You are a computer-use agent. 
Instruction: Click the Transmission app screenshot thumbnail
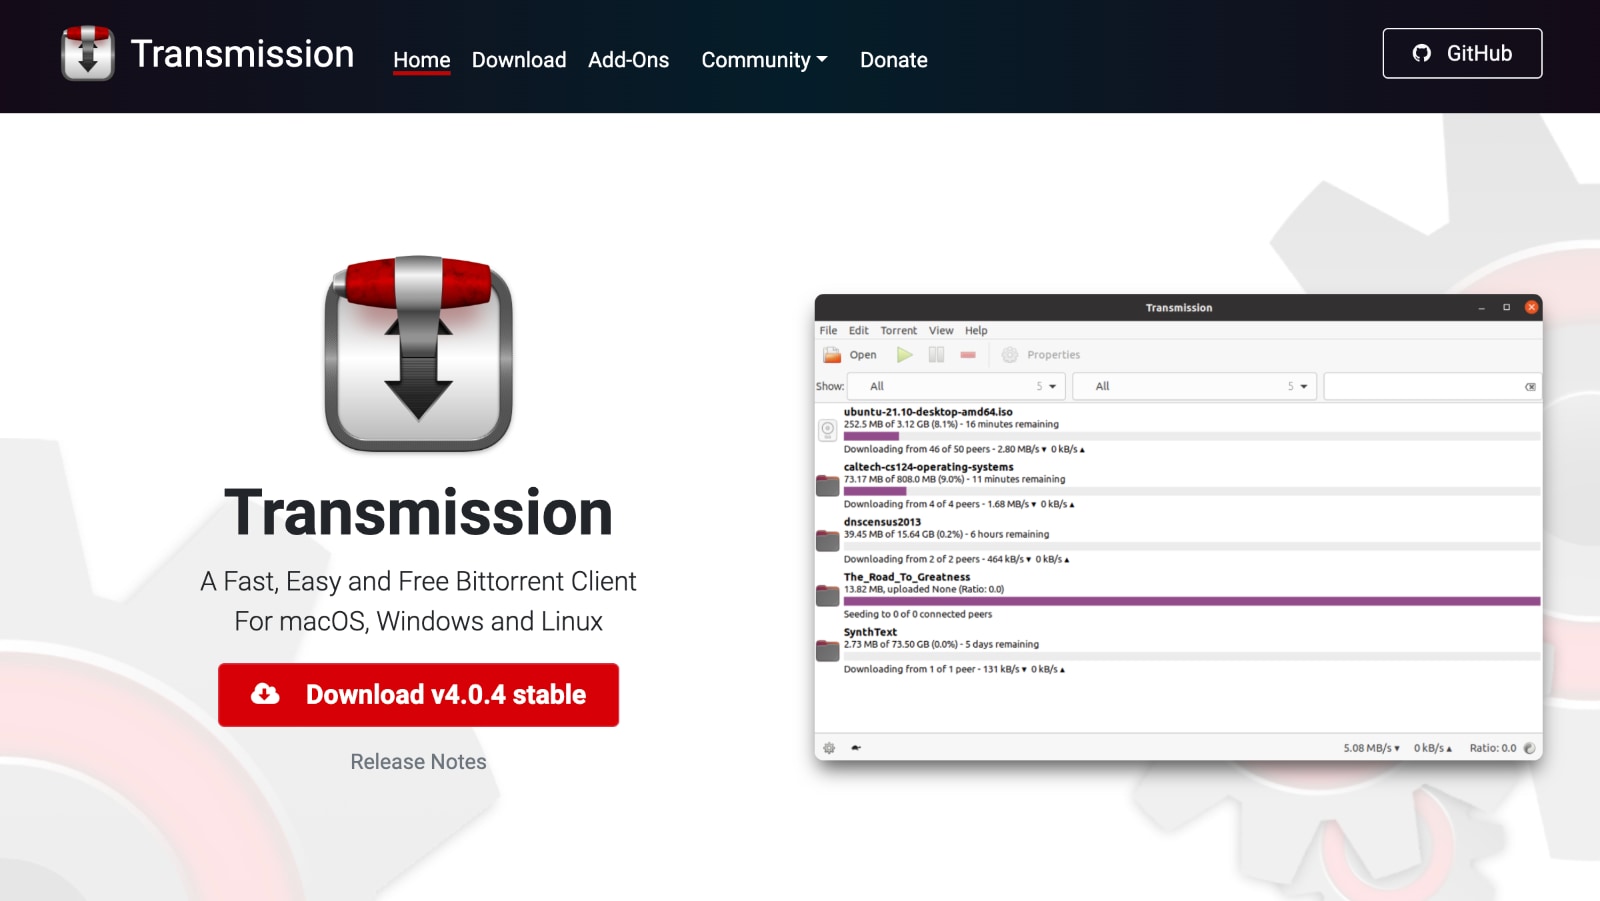[x=1178, y=527]
